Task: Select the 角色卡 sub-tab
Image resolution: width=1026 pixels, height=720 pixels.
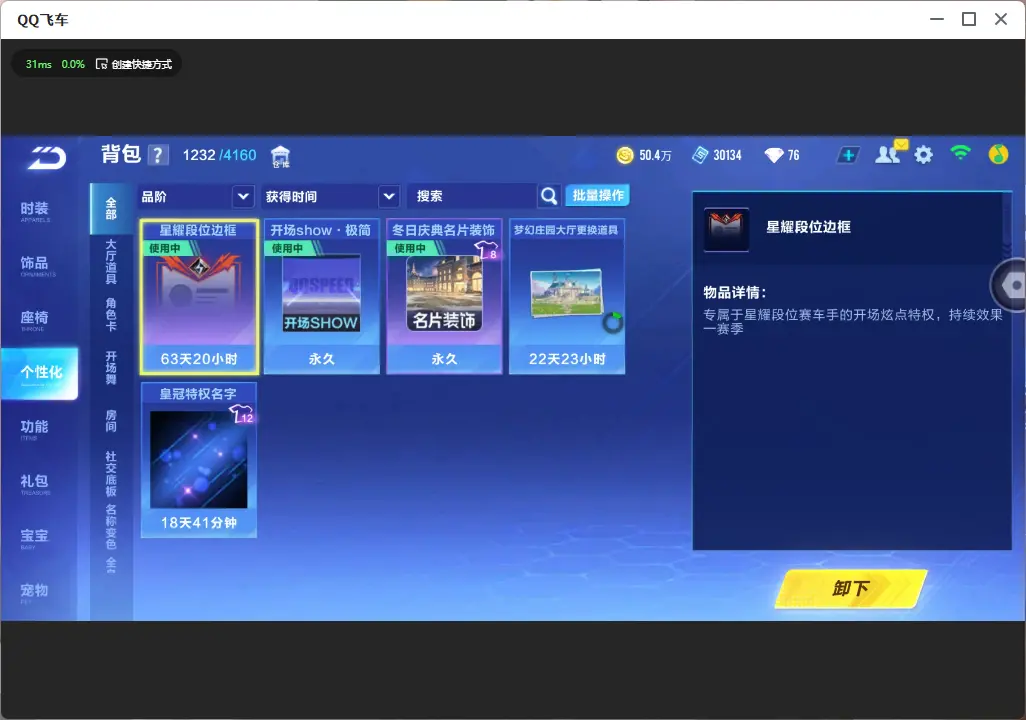Action: pos(111,315)
